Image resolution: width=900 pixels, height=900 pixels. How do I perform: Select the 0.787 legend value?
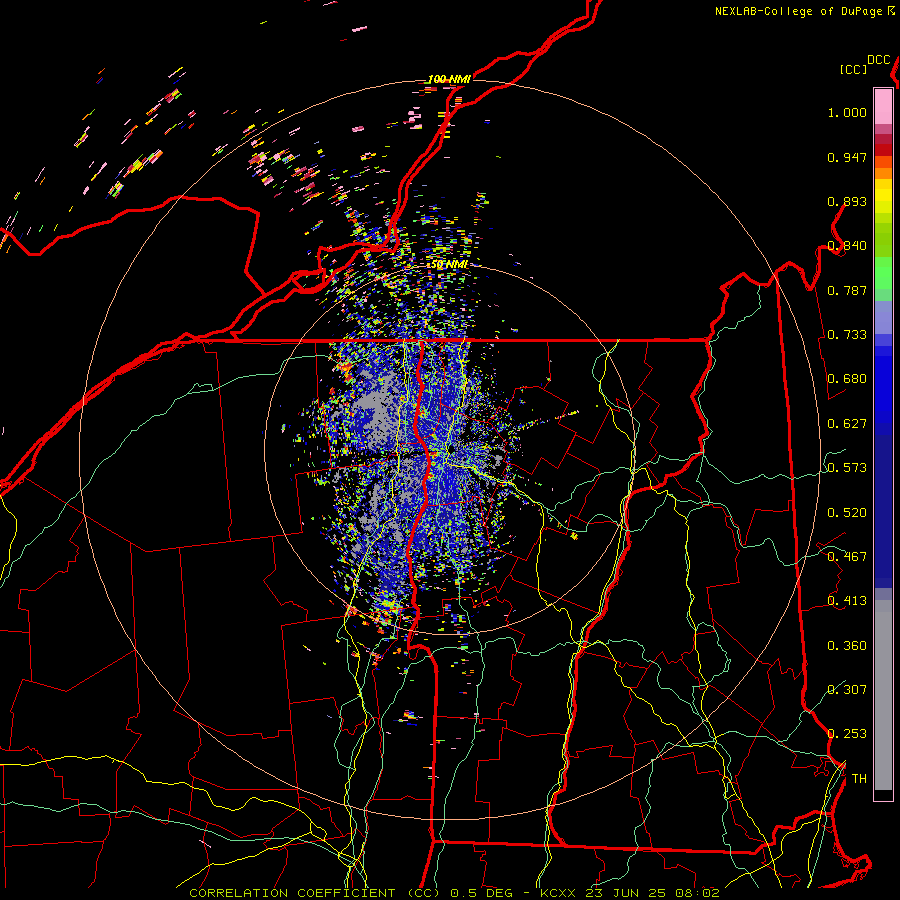pyautogui.click(x=847, y=290)
